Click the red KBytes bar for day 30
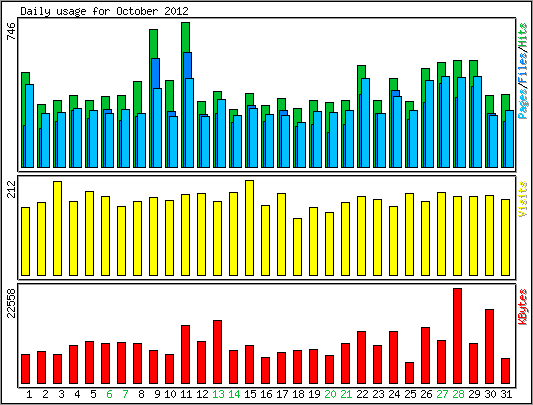533x405 pixels. [489, 347]
